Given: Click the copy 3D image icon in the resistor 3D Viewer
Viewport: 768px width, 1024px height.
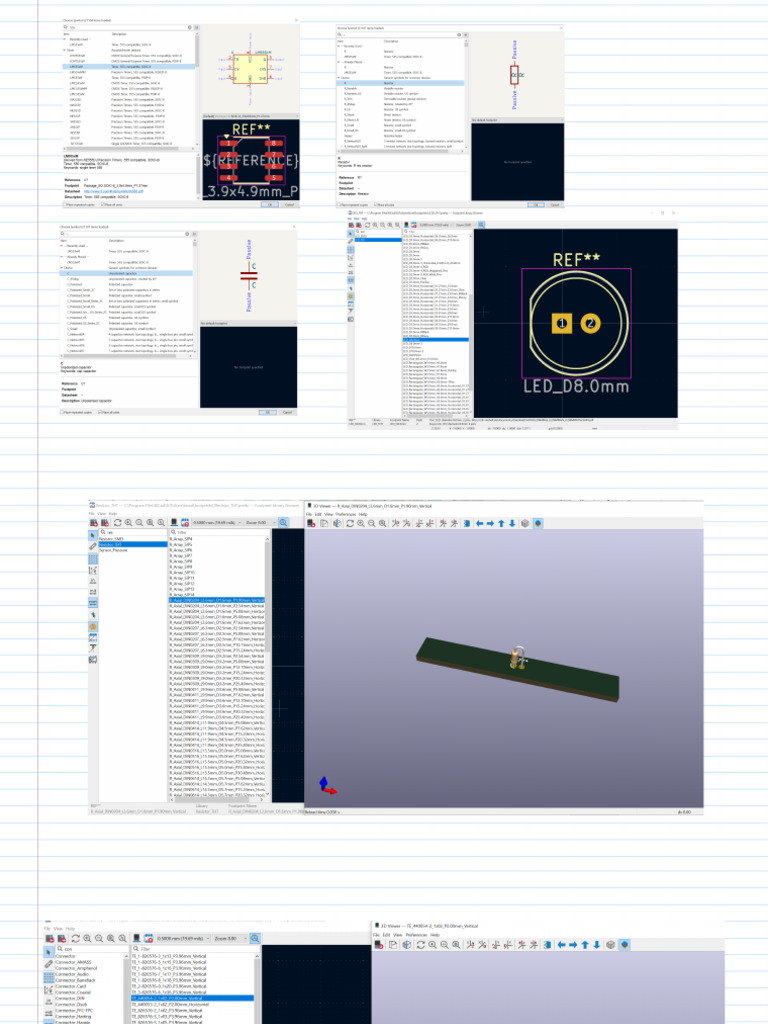Looking at the screenshot, I should (x=324, y=523).
